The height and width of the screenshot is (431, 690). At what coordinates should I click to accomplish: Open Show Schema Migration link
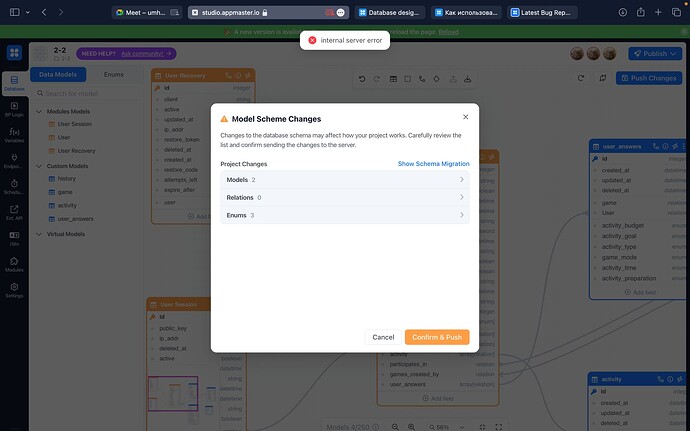(433, 164)
